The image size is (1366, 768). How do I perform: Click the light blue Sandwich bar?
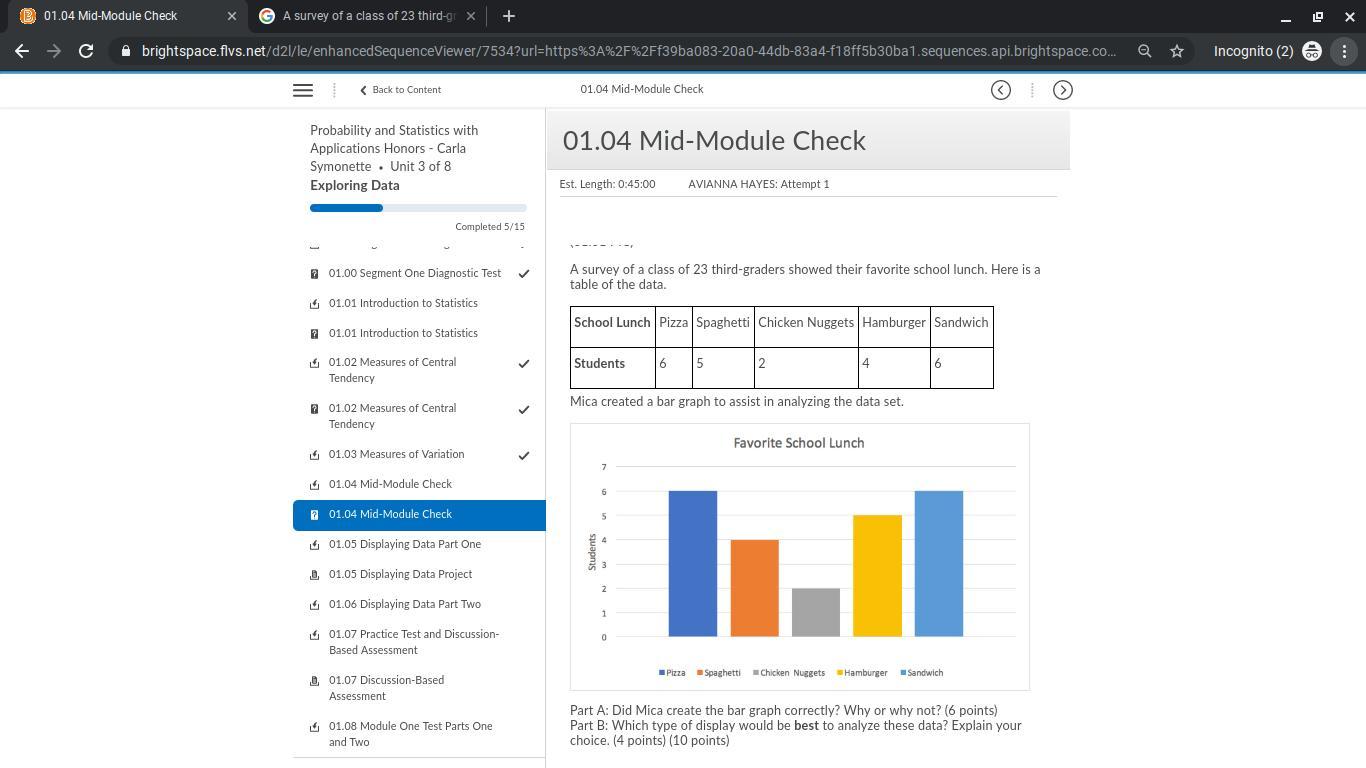point(939,564)
